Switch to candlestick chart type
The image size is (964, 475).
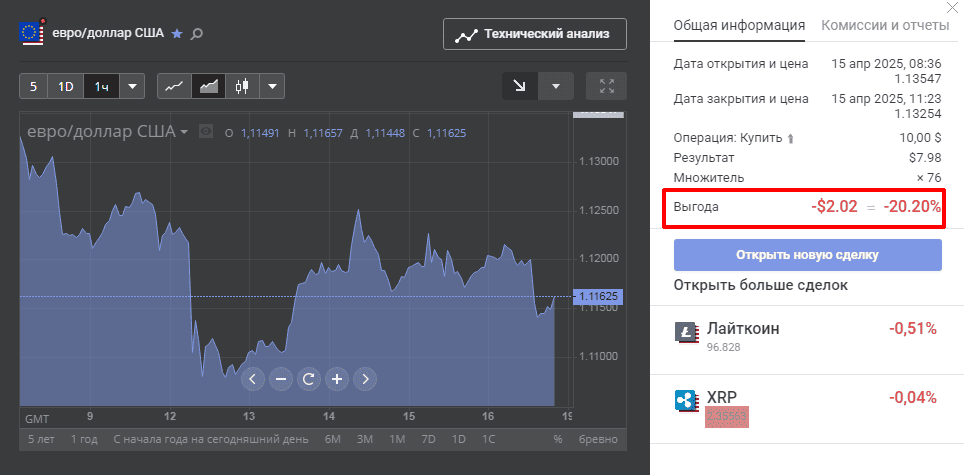242,87
